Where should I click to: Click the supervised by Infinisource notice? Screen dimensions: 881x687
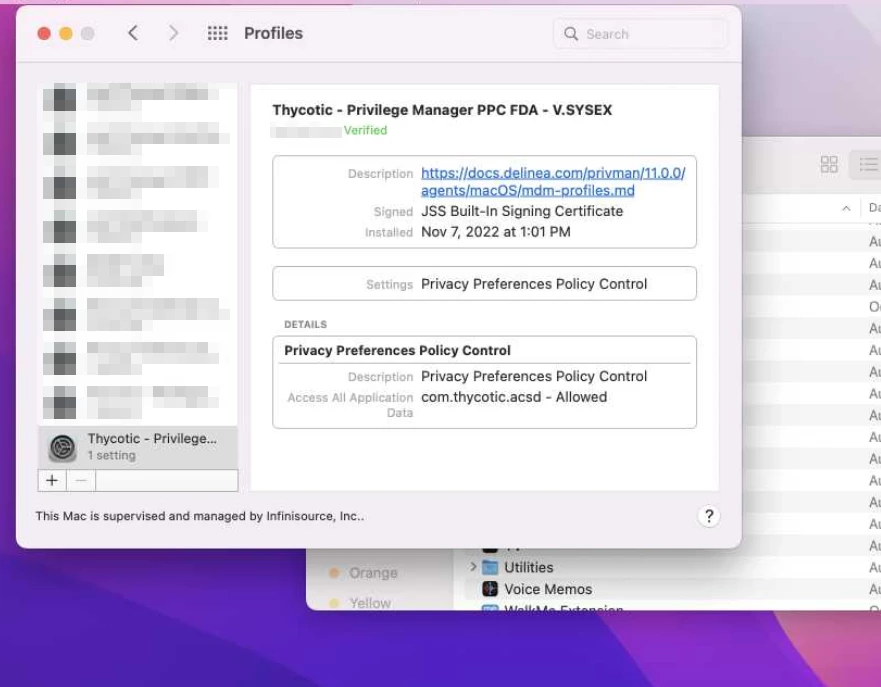point(200,516)
